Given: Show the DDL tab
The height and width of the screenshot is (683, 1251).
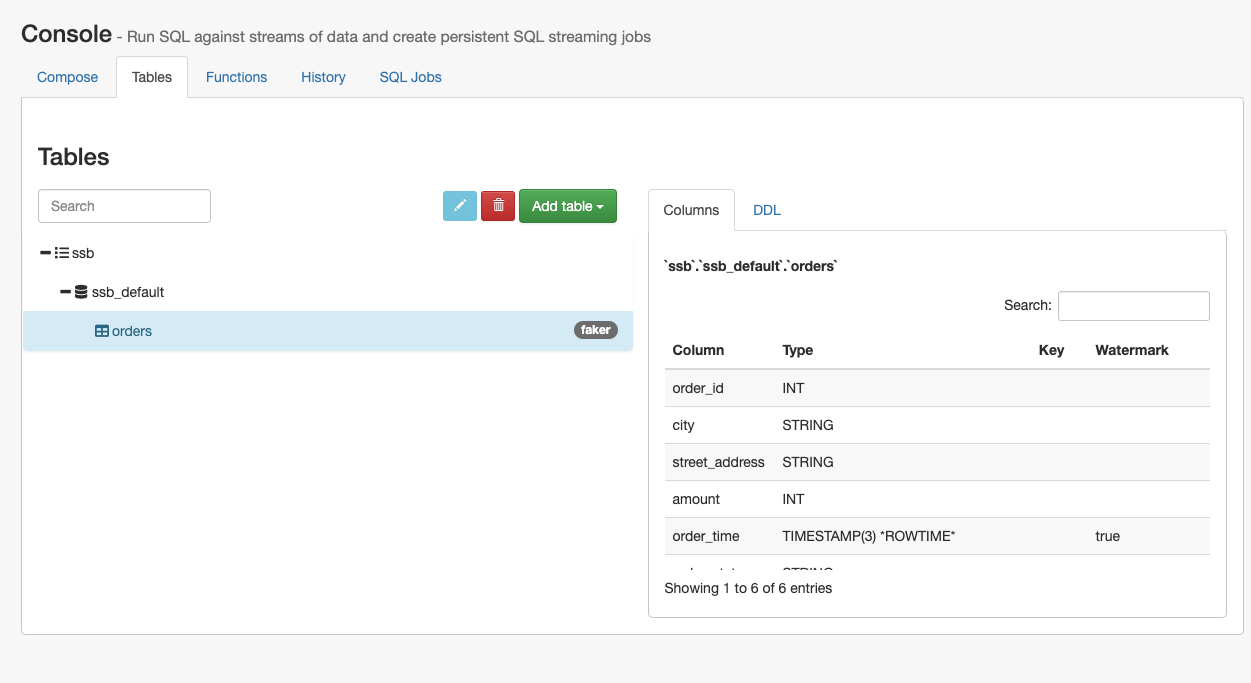Looking at the screenshot, I should coord(766,210).
